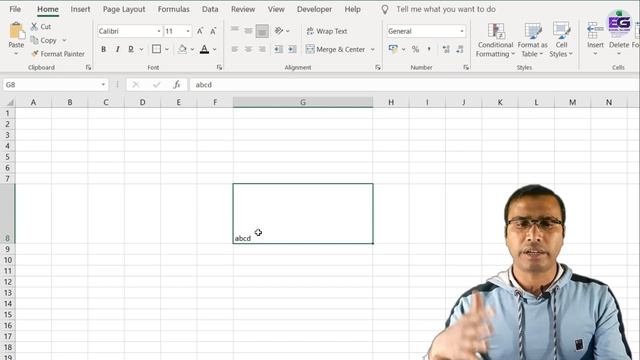Click the formula bar showing abcd

(x=414, y=84)
